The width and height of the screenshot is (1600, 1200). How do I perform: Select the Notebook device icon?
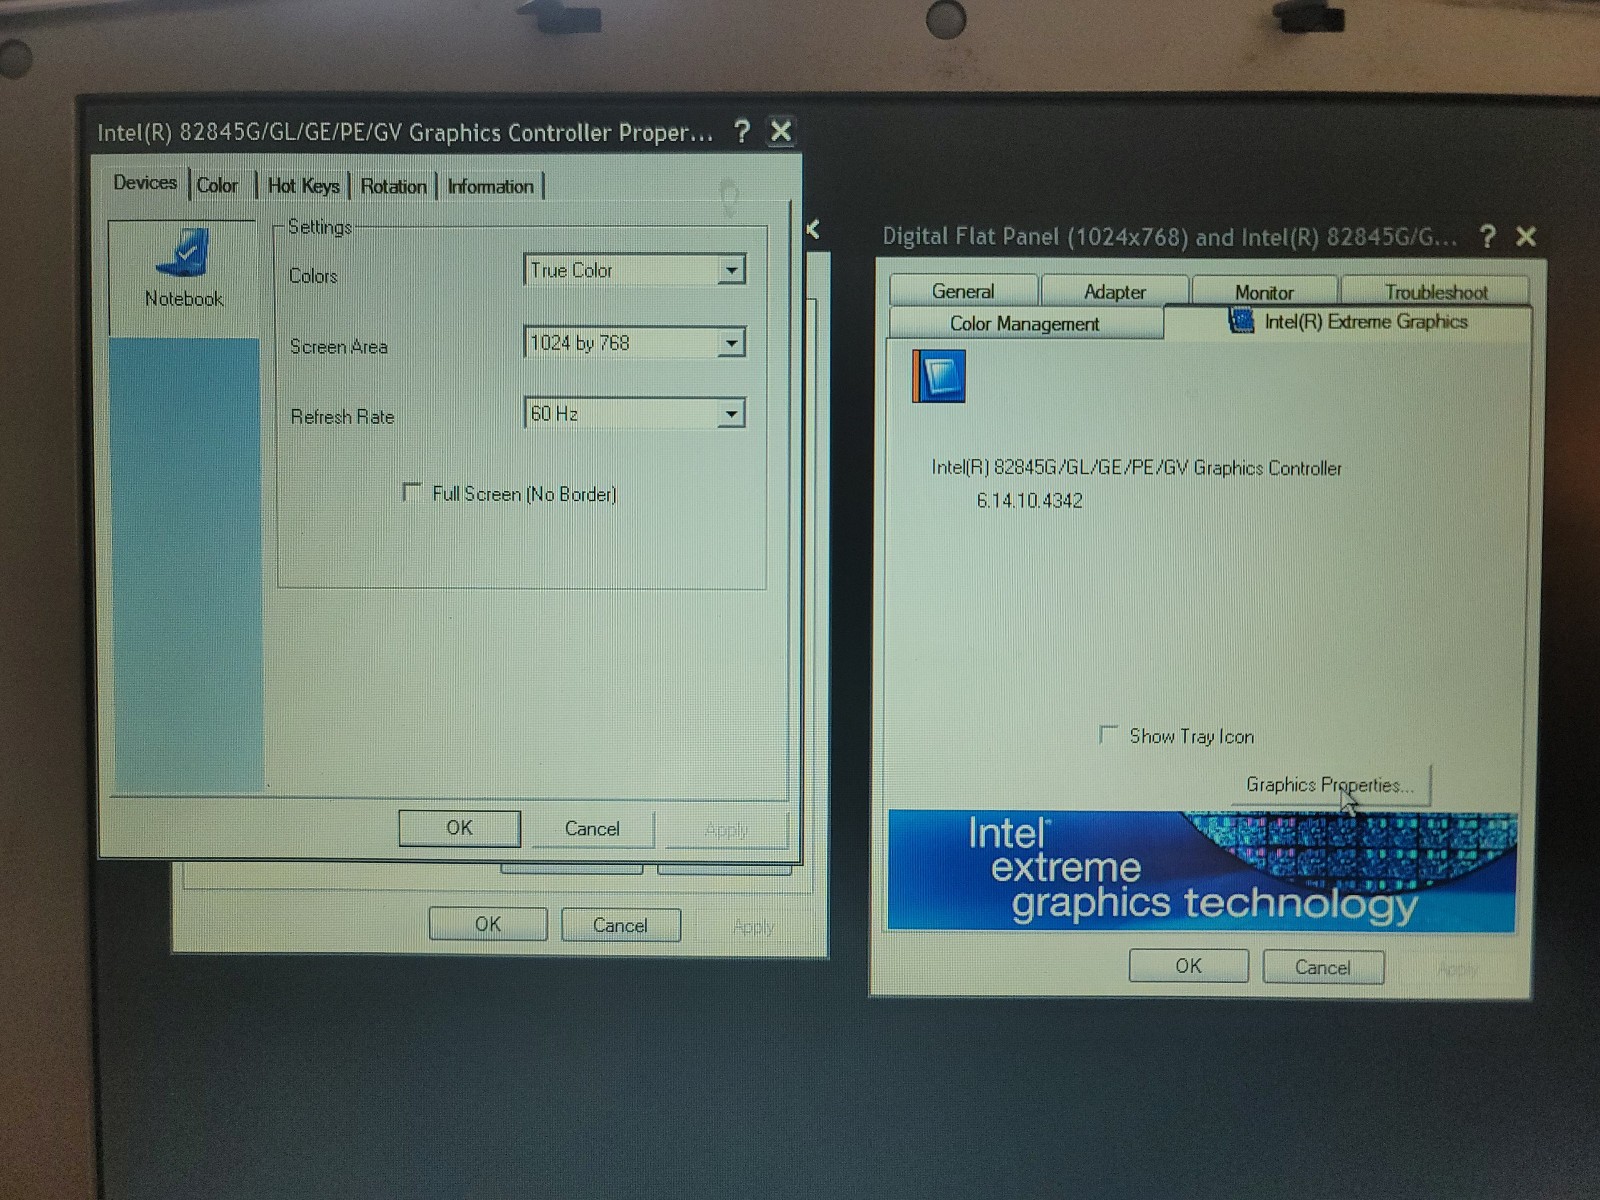pos(183,268)
